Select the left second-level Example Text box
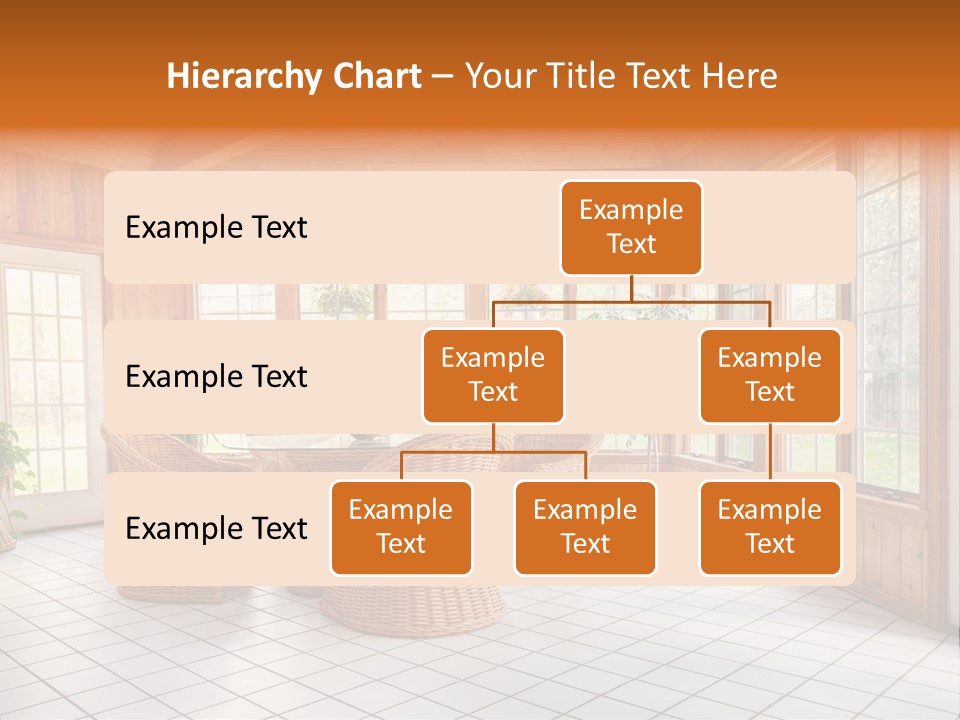960x720 pixels. [x=493, y=375]
